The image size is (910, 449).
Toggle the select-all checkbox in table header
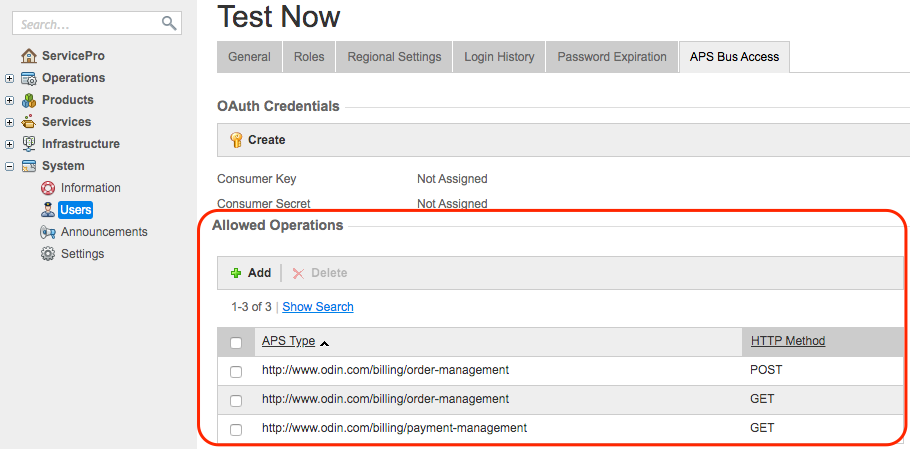click(x=236, y=343)
